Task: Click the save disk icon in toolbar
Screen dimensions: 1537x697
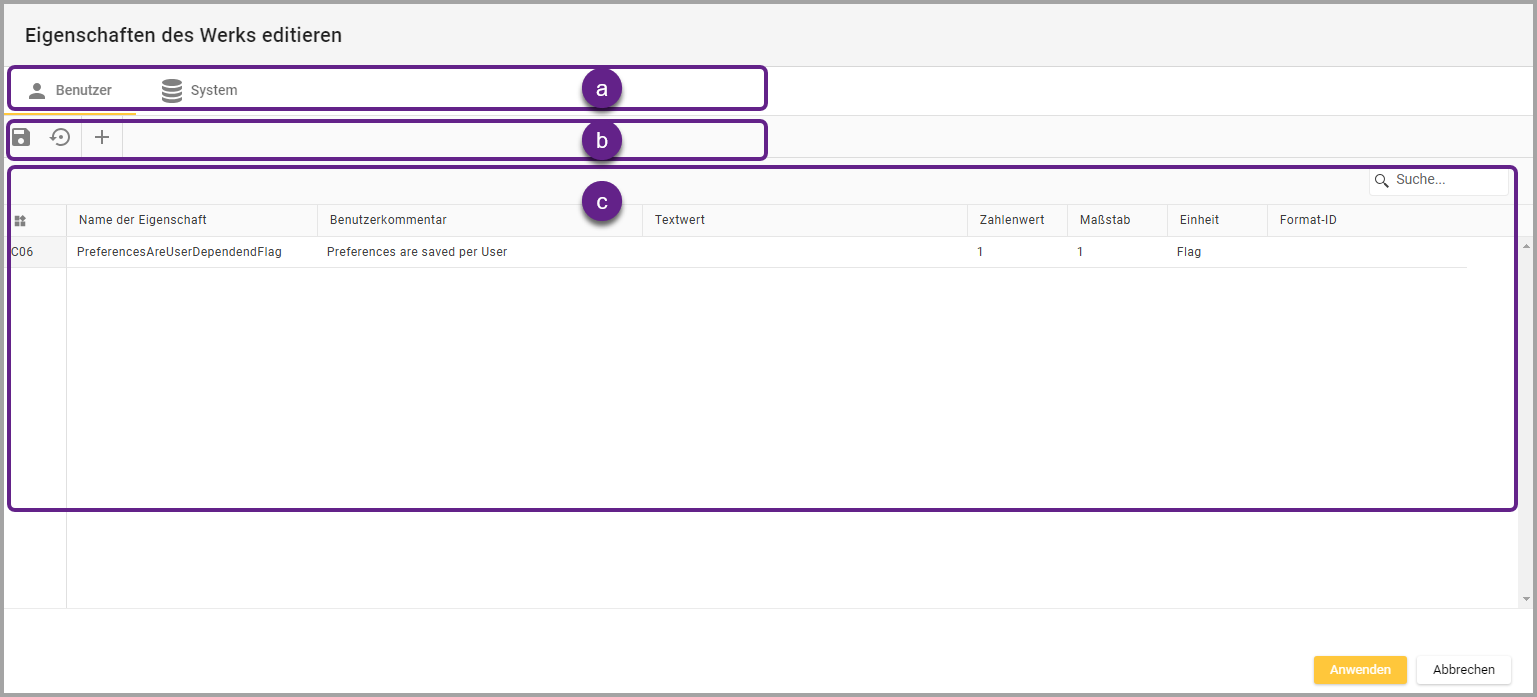Action: pos(21,137)
